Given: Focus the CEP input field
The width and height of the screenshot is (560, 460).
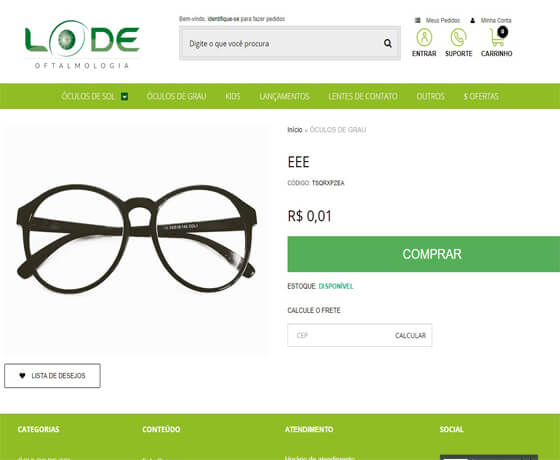Looking at the screenshot, I should [339, 335].
